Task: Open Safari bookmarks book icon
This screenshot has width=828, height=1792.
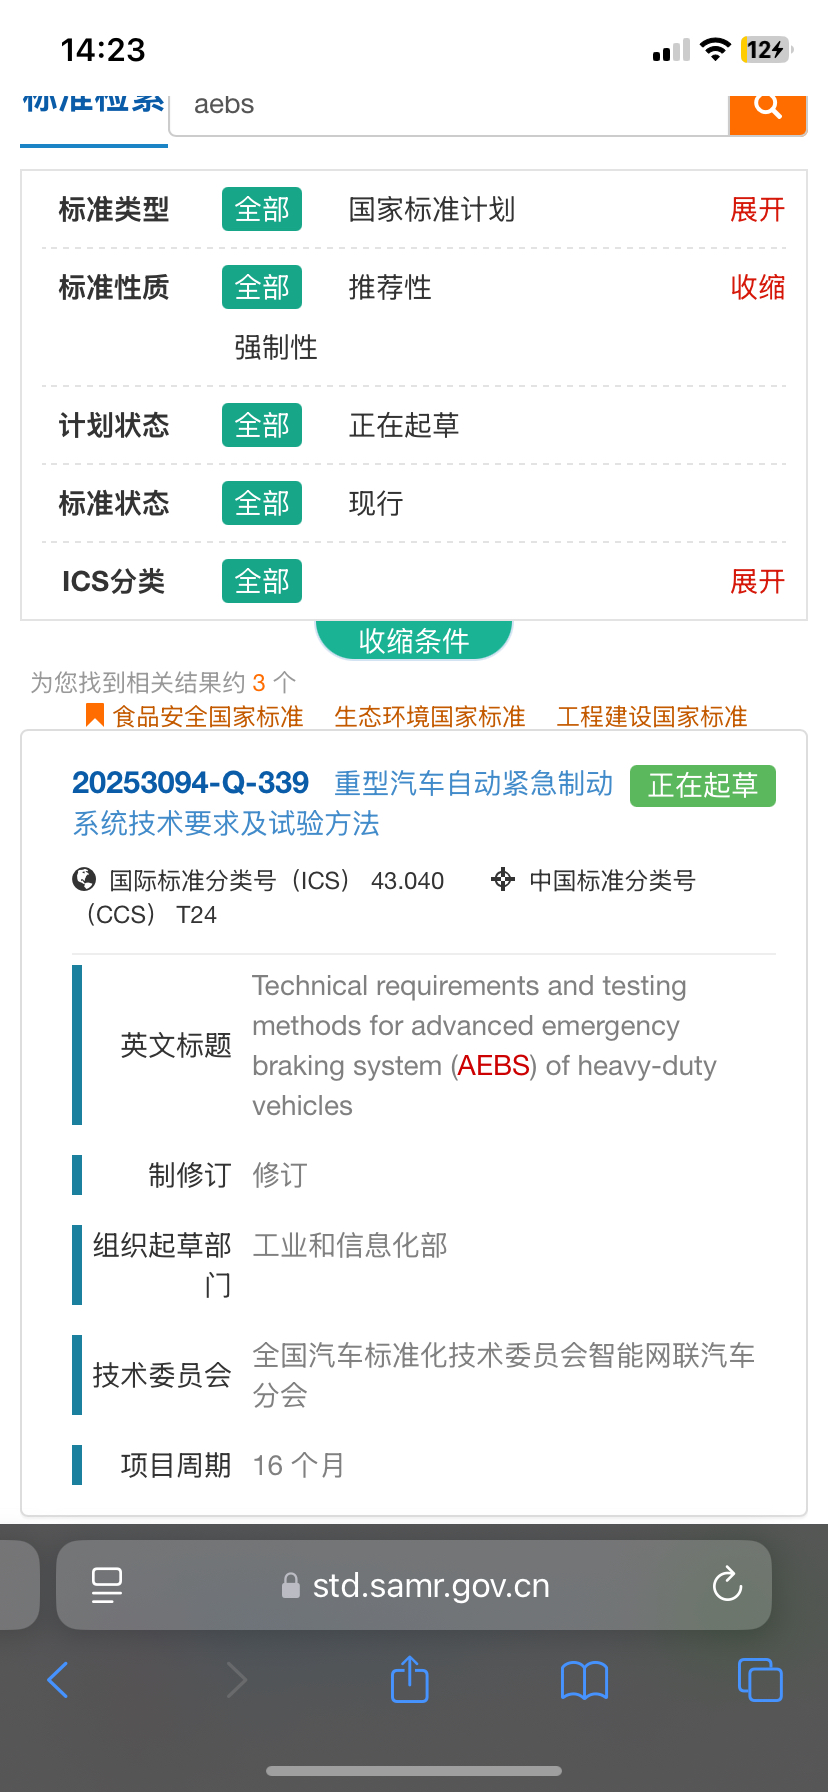Action: 584,1680
